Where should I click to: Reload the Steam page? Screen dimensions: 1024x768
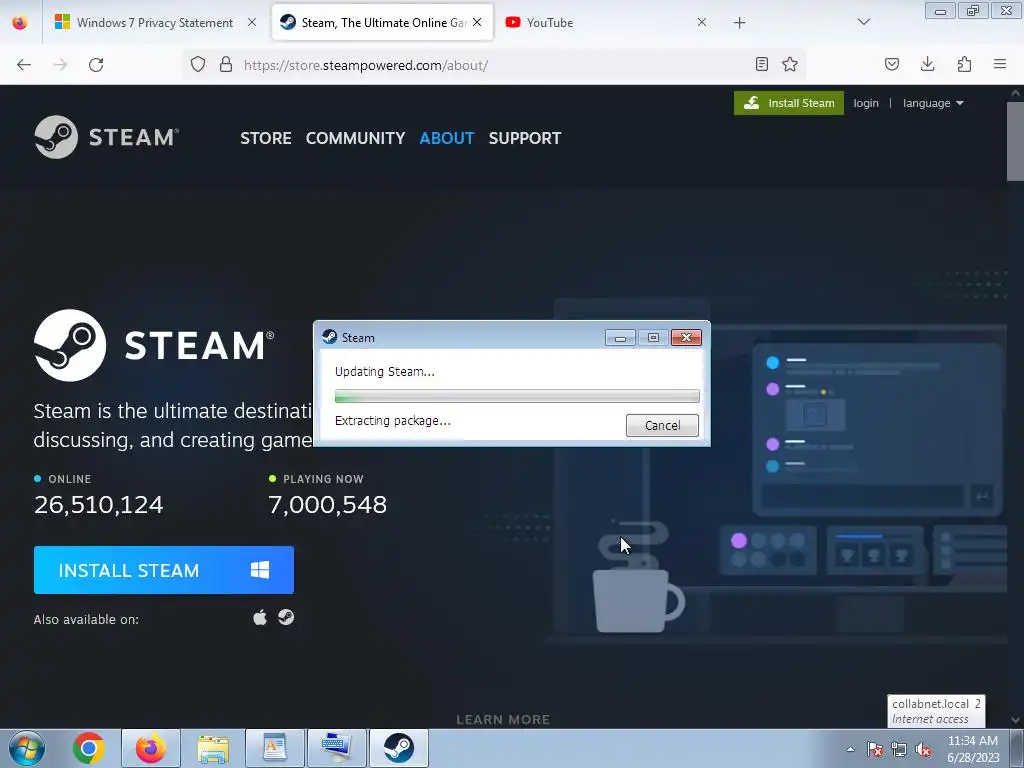click(x=96, y=65)
